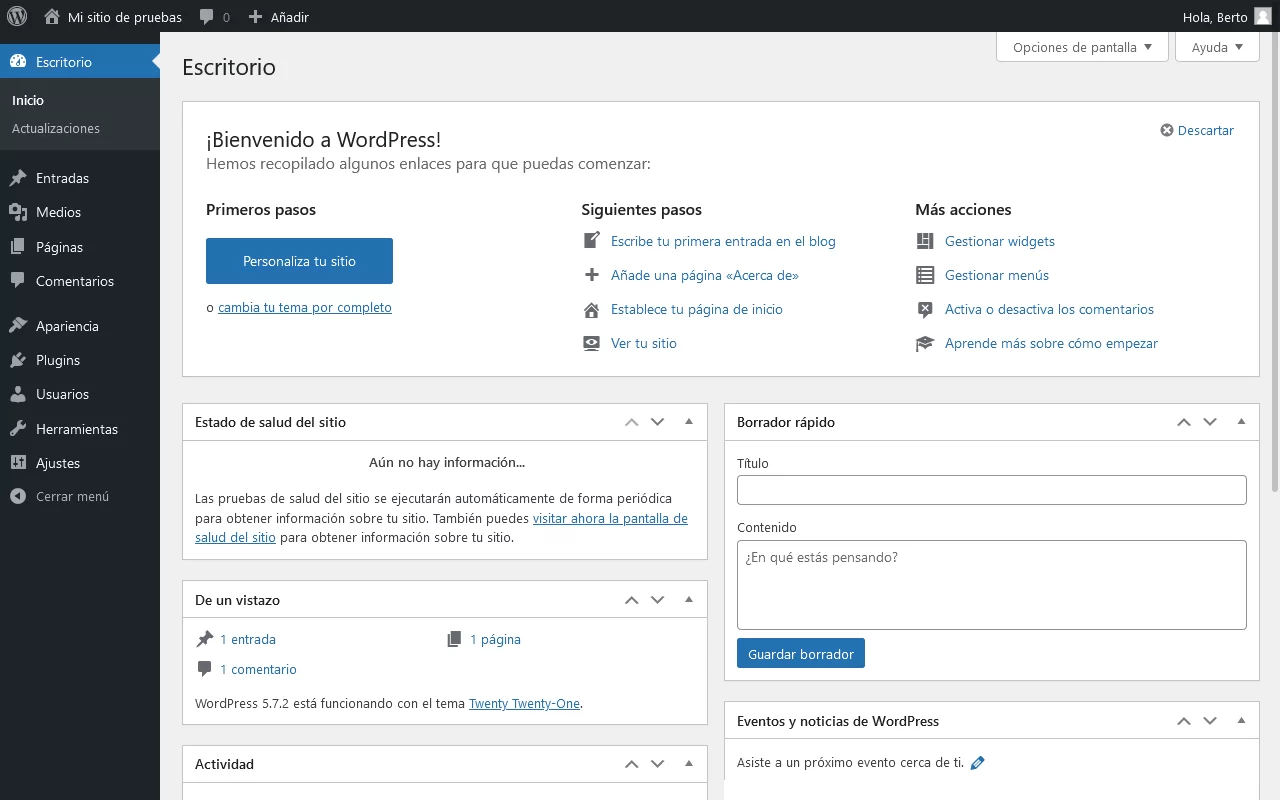Click the Escritorio dashboard gauge icon
This screenshot has height=800, width=1280.
(x=18, y=62)
